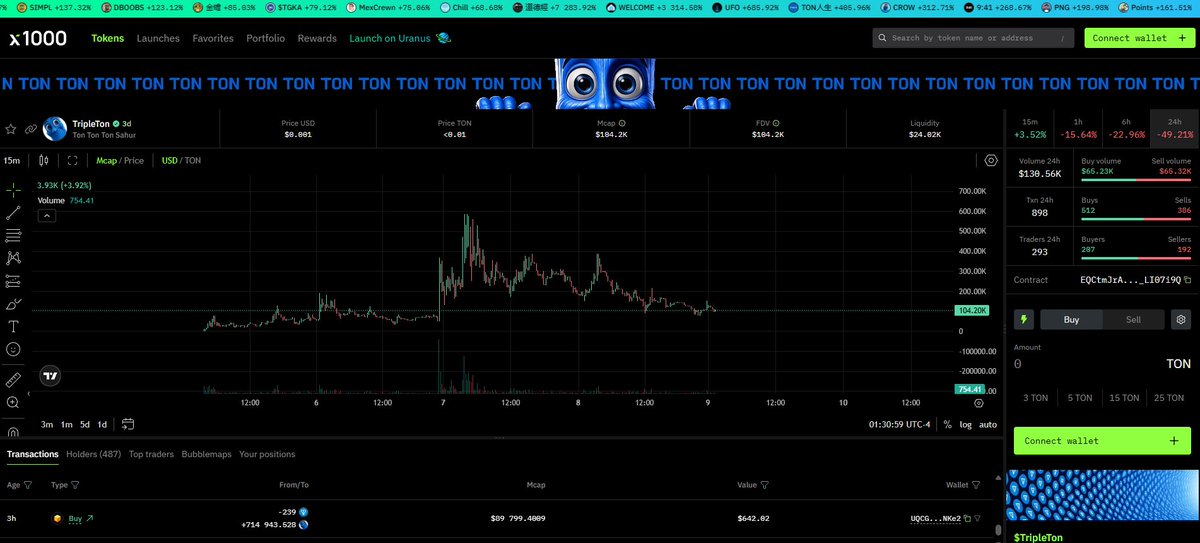This screenshot has width=1200, height=543.
Task: Open candlestick chart style selector
Action: click(x=43, y=160)
